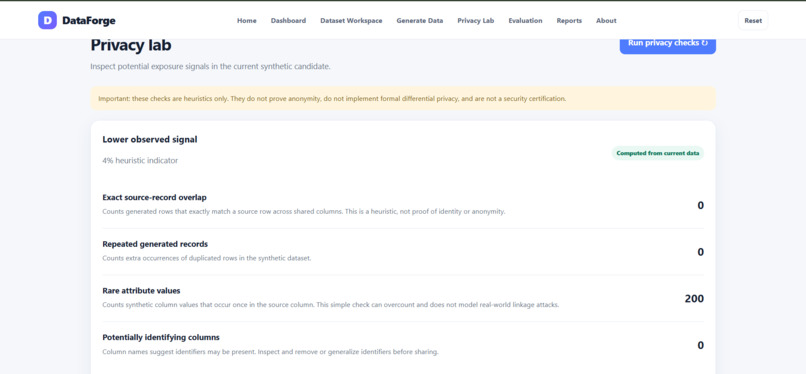Image resolution: width=806 pixels, height=374 pixels.
Task: Click the DataForge brand name
Action: tap(89, 21)
